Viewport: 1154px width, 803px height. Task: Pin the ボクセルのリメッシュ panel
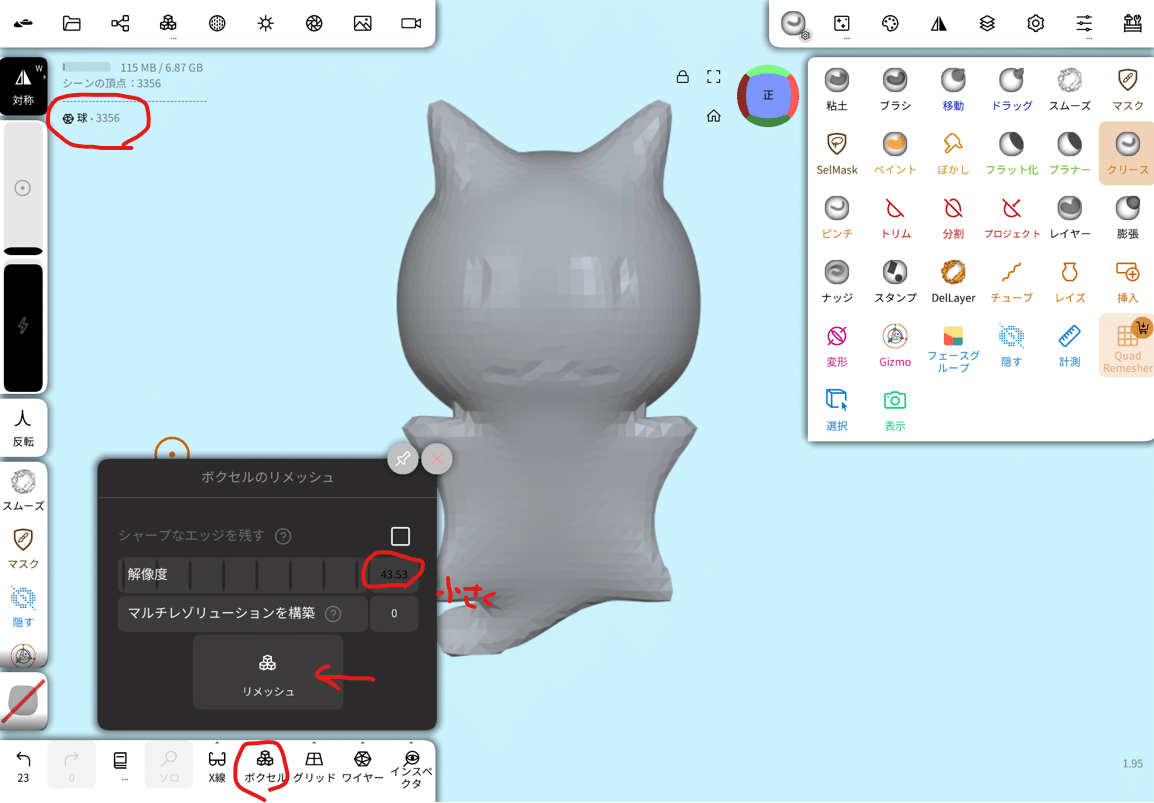pyautogui.click(x=403, y=459)
